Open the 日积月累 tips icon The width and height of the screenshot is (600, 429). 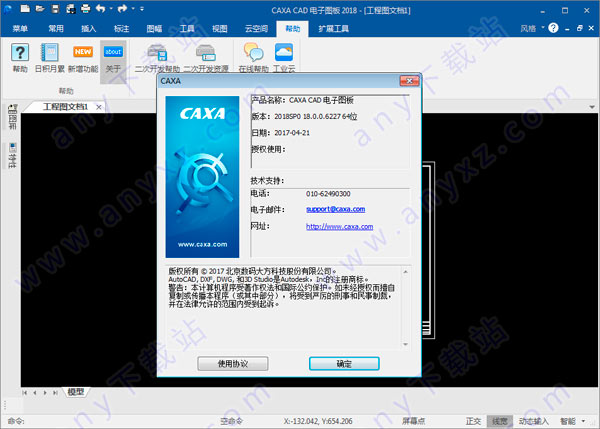tap(50, 58)
